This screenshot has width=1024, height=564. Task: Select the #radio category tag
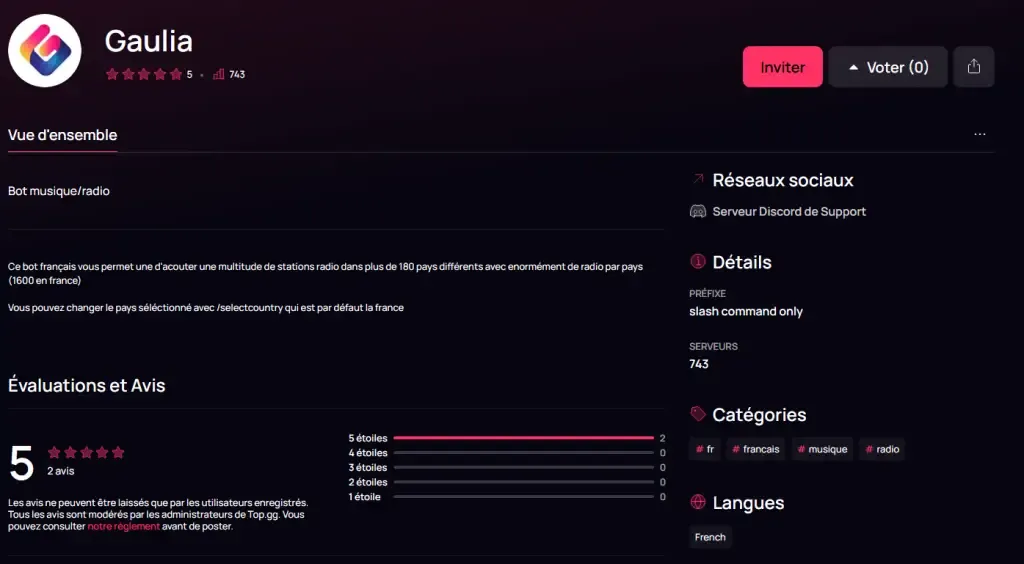point(882,449)
